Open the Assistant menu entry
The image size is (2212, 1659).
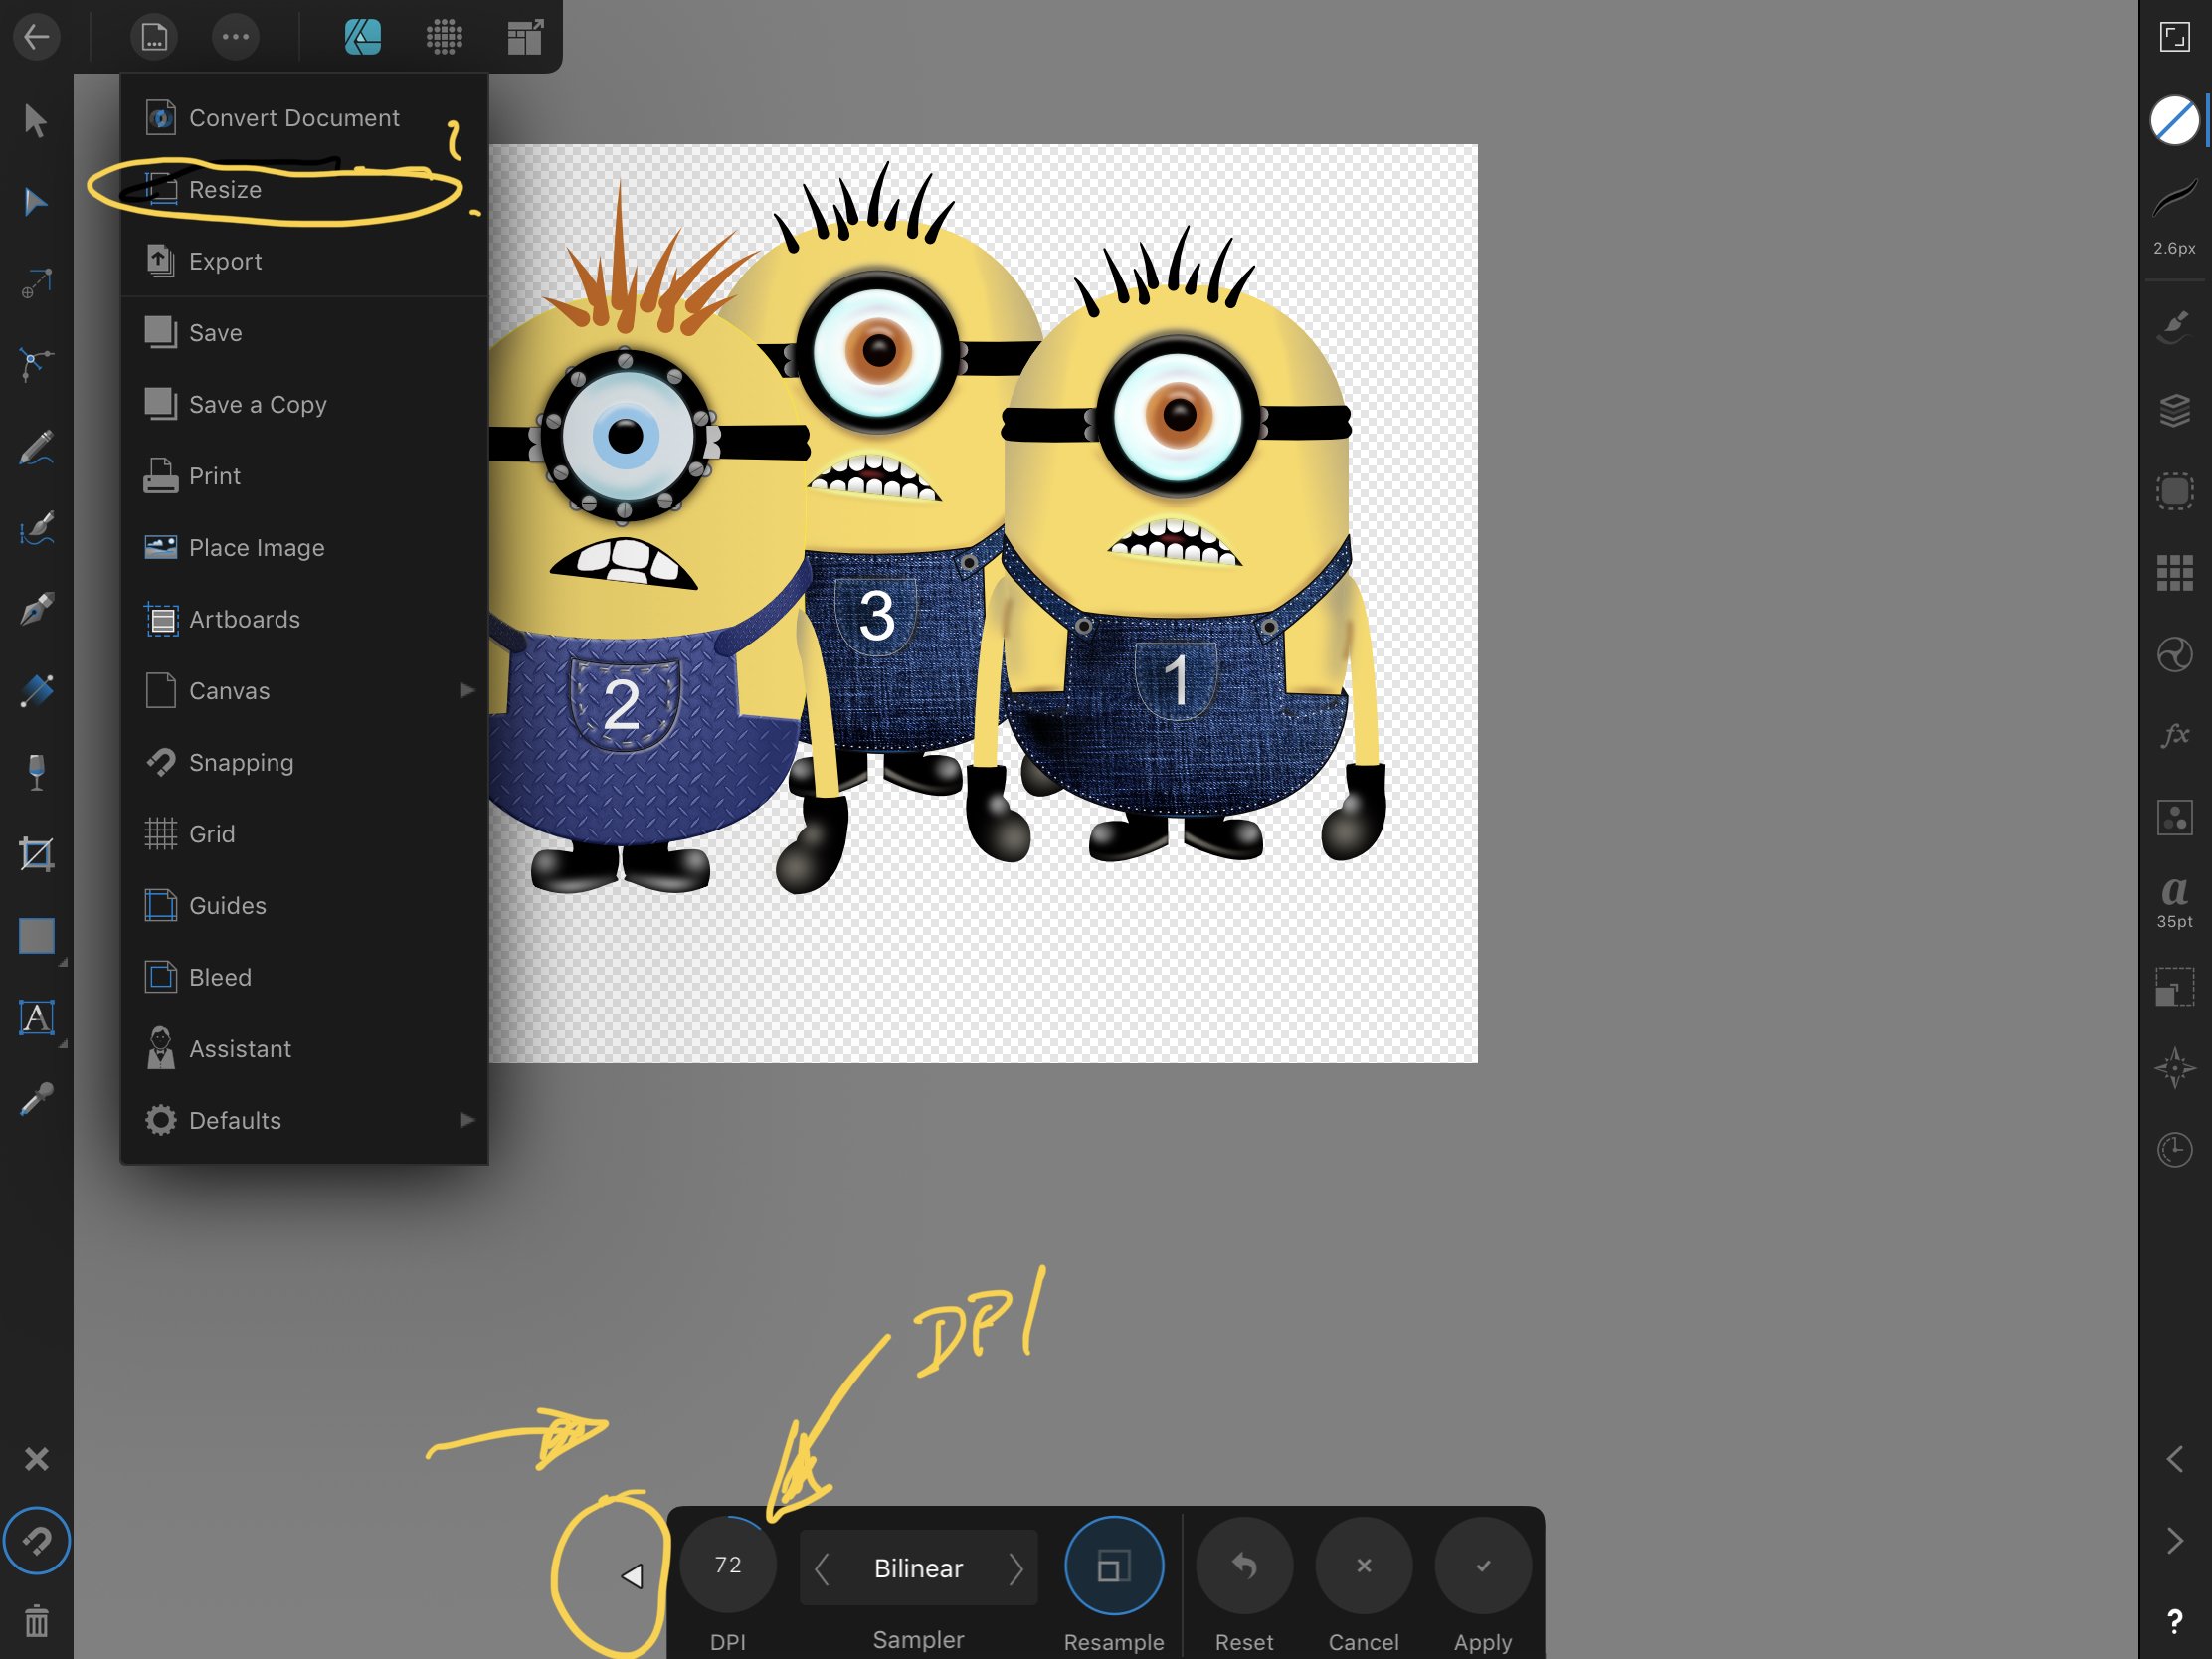(304, 1049)
